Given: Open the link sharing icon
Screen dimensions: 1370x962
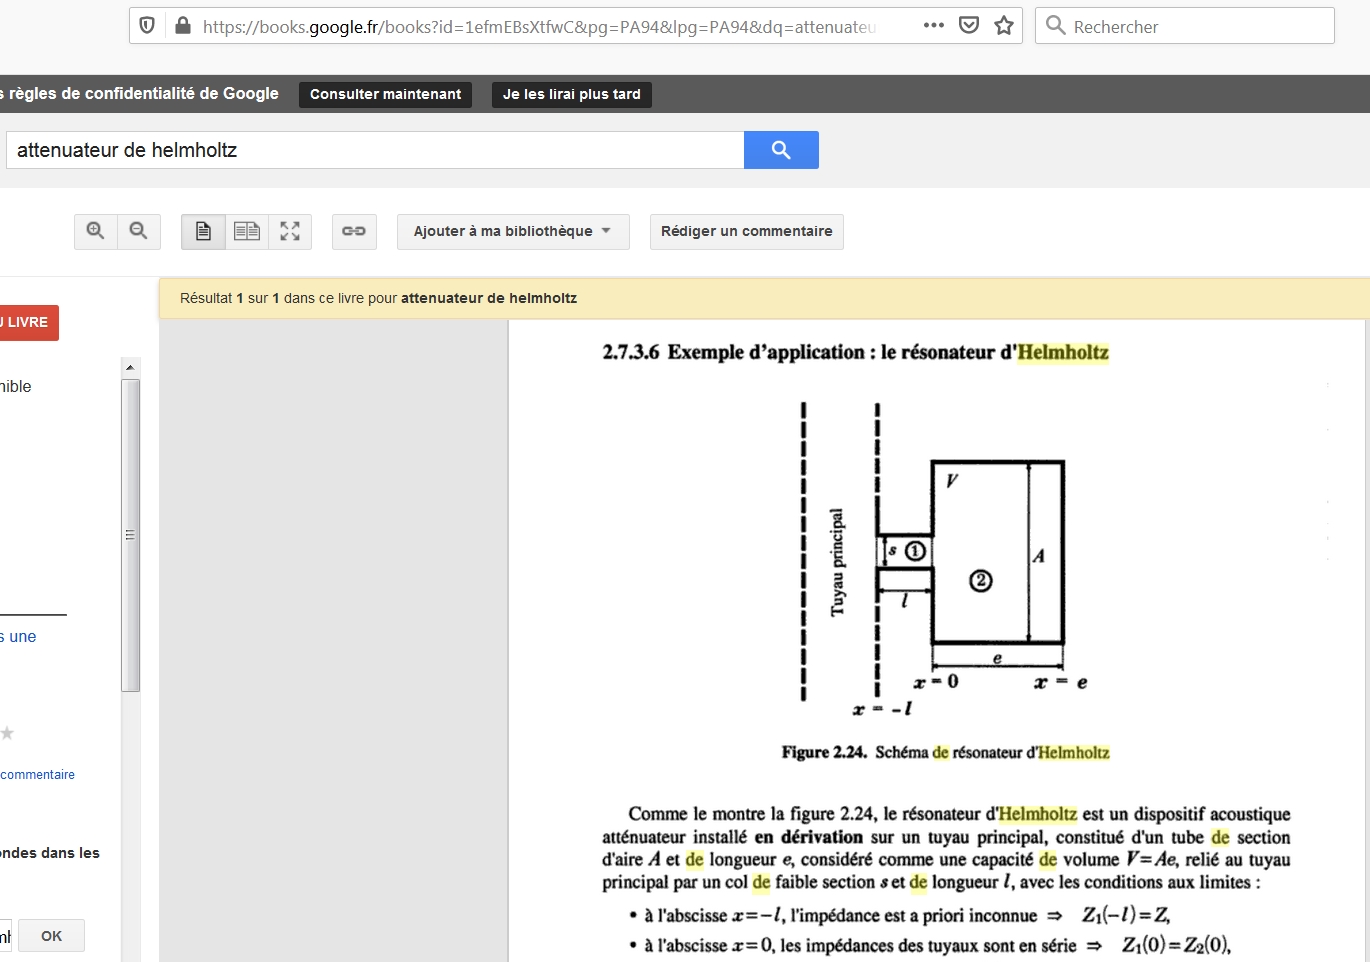Looking at the screenshot, I should pos(354,231).
